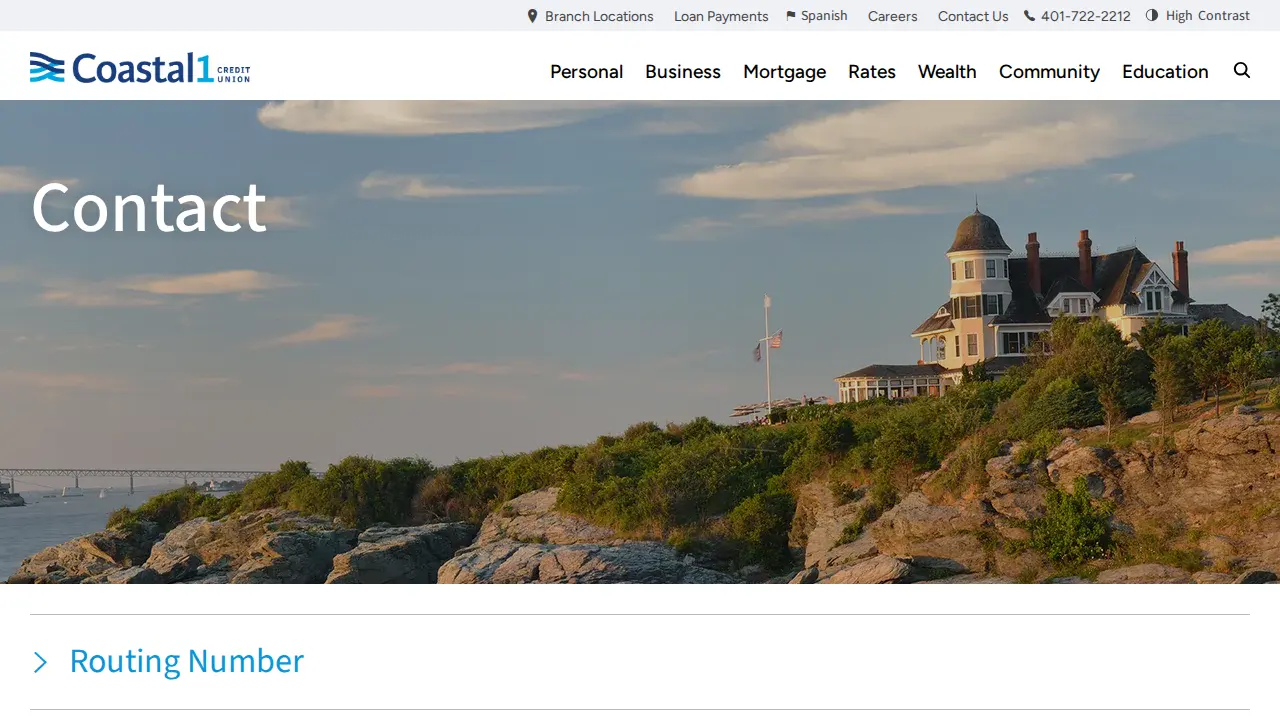Call 401-722-2212 phone link
Viewport: 1280px width, 720px height.
click(x=1086, y=16)
